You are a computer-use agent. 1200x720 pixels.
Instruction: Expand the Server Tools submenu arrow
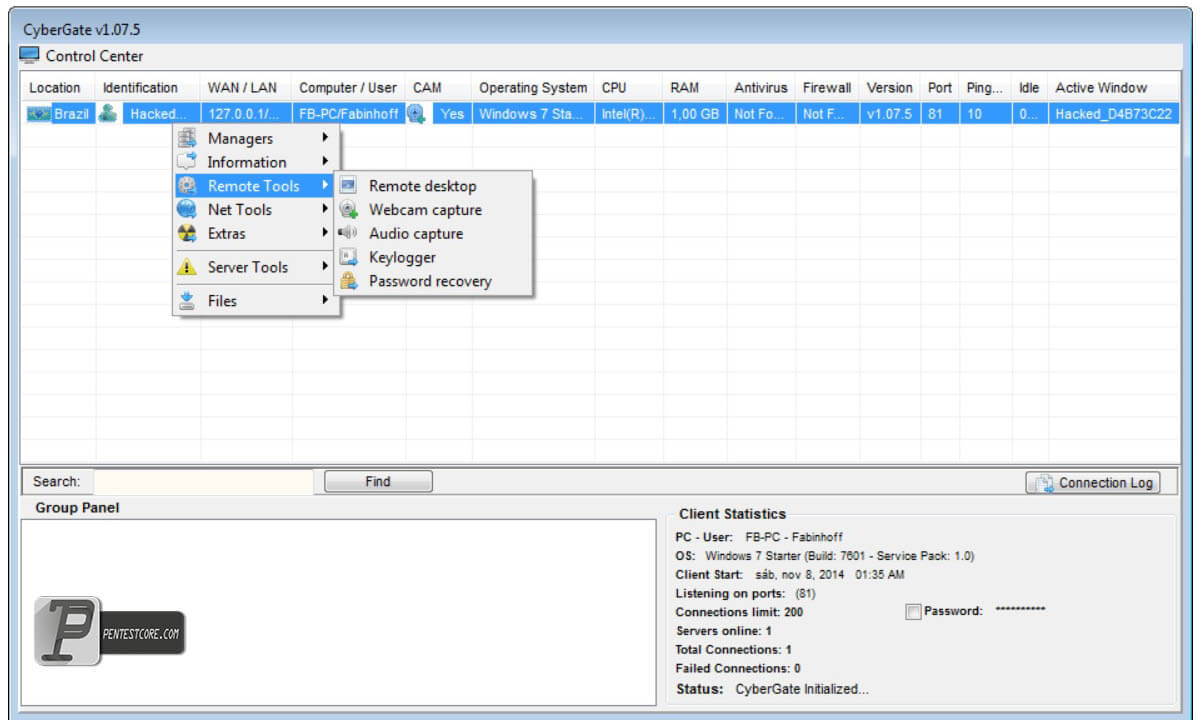(324, 267)
